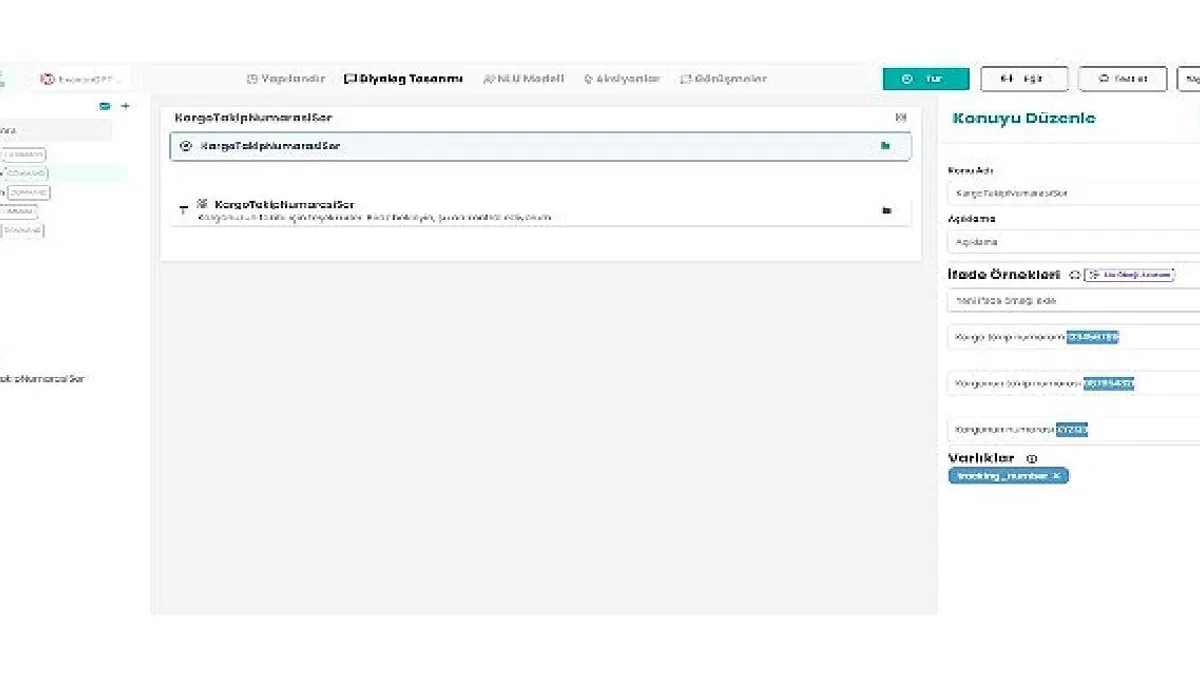
Task: Click folder icon on the response row
Action: tap(886, 210)
